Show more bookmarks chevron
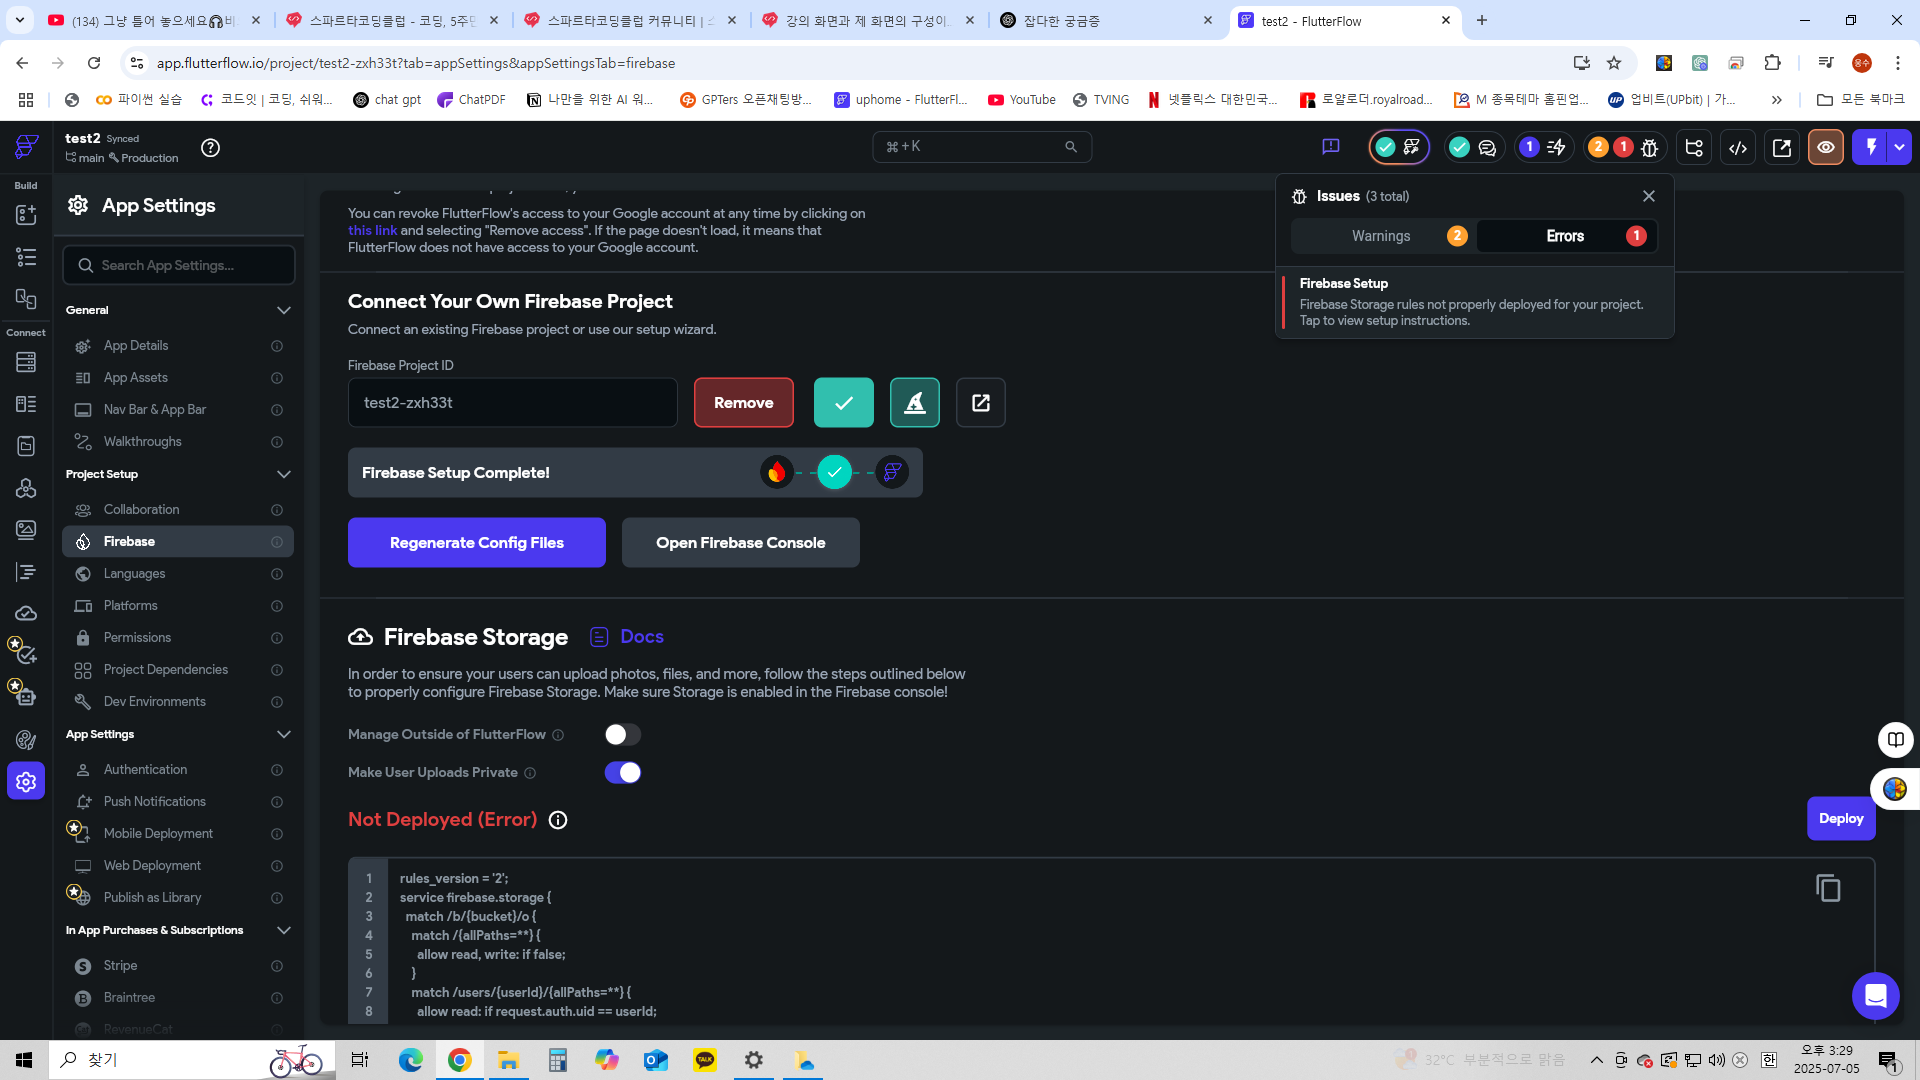Image resolution: width=1920 pixels, height=1080 pixels. click(x=1777, y=100)
